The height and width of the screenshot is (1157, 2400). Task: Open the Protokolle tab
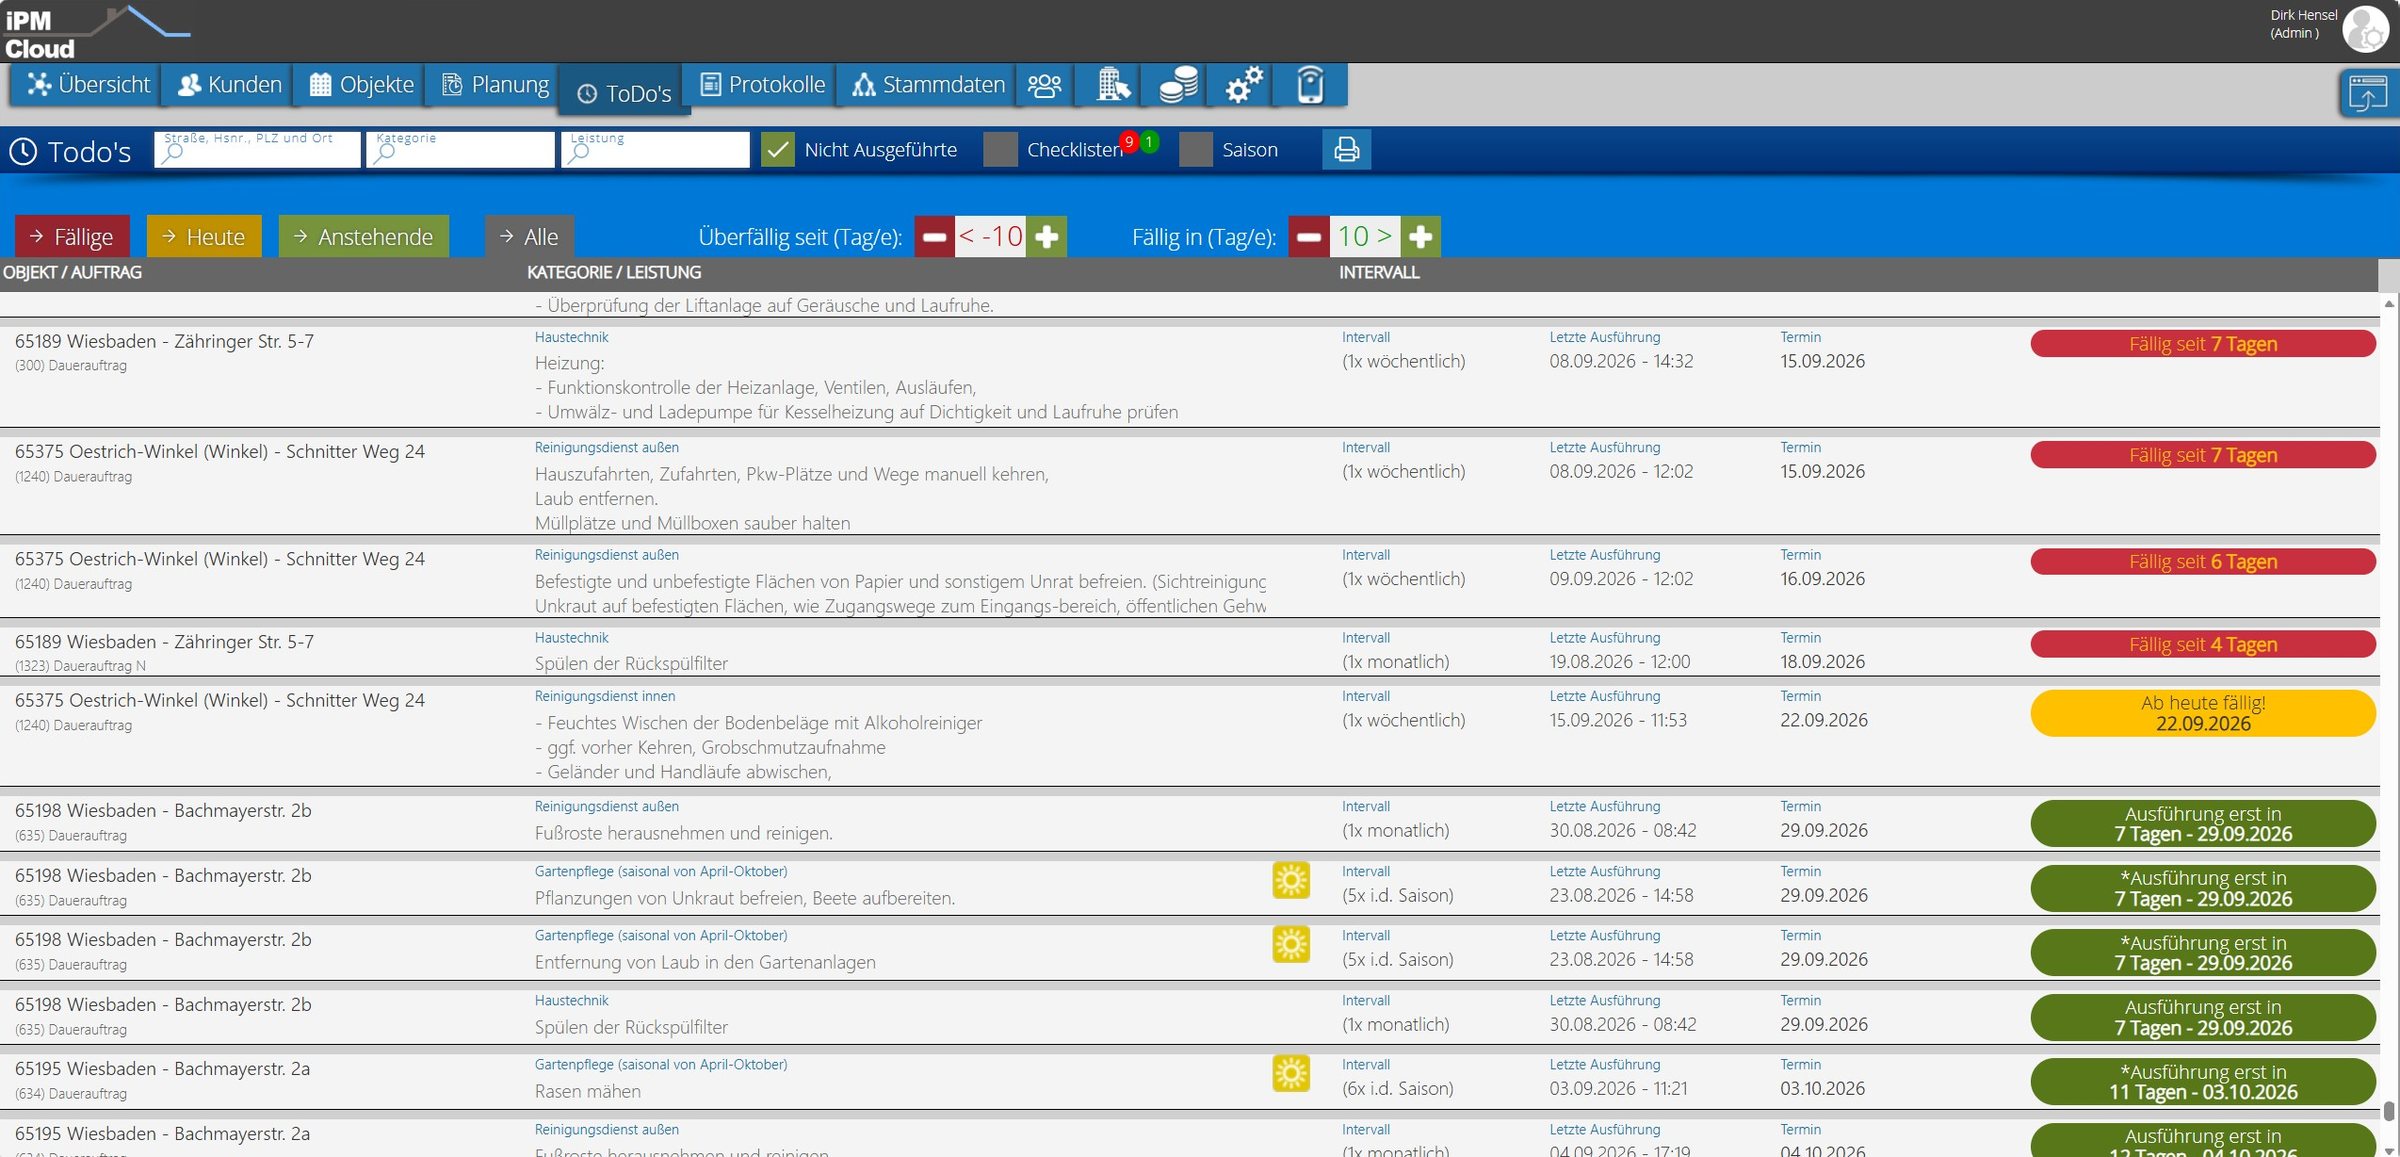pyautogui.click(x=762, y=85)
